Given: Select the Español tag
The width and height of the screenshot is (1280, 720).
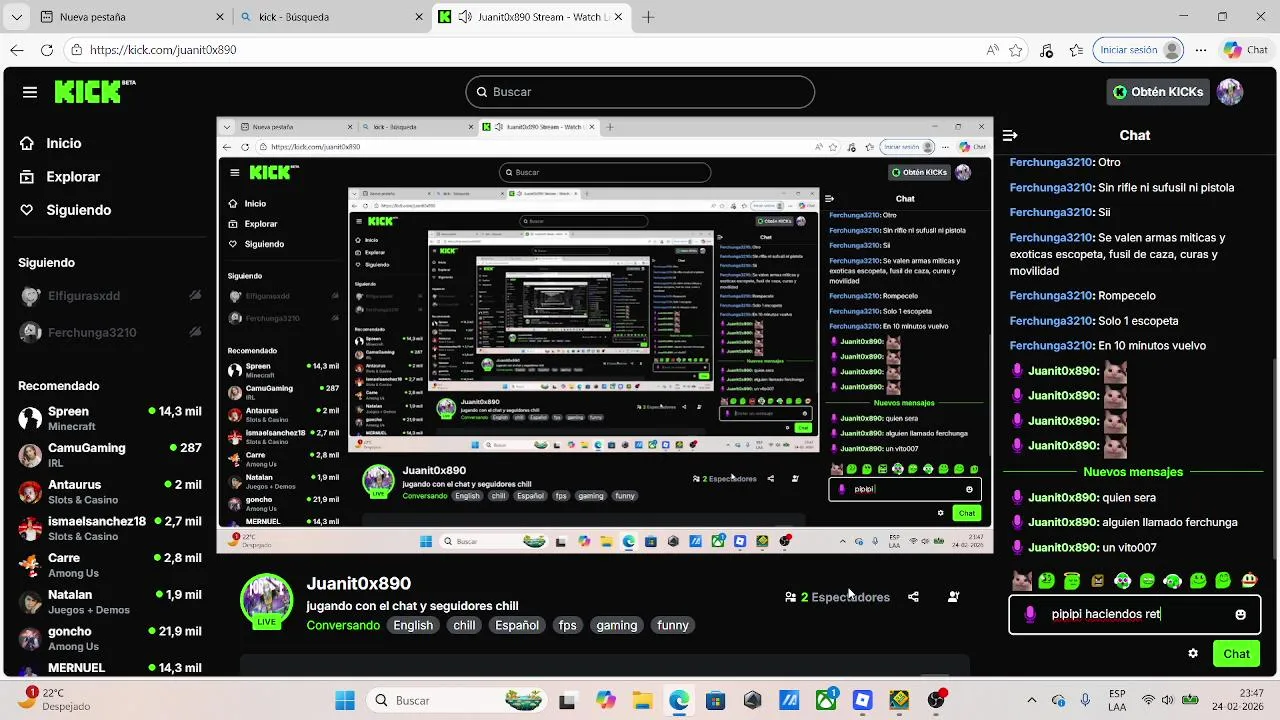Looking at the screenshot, I should point(517,625).
